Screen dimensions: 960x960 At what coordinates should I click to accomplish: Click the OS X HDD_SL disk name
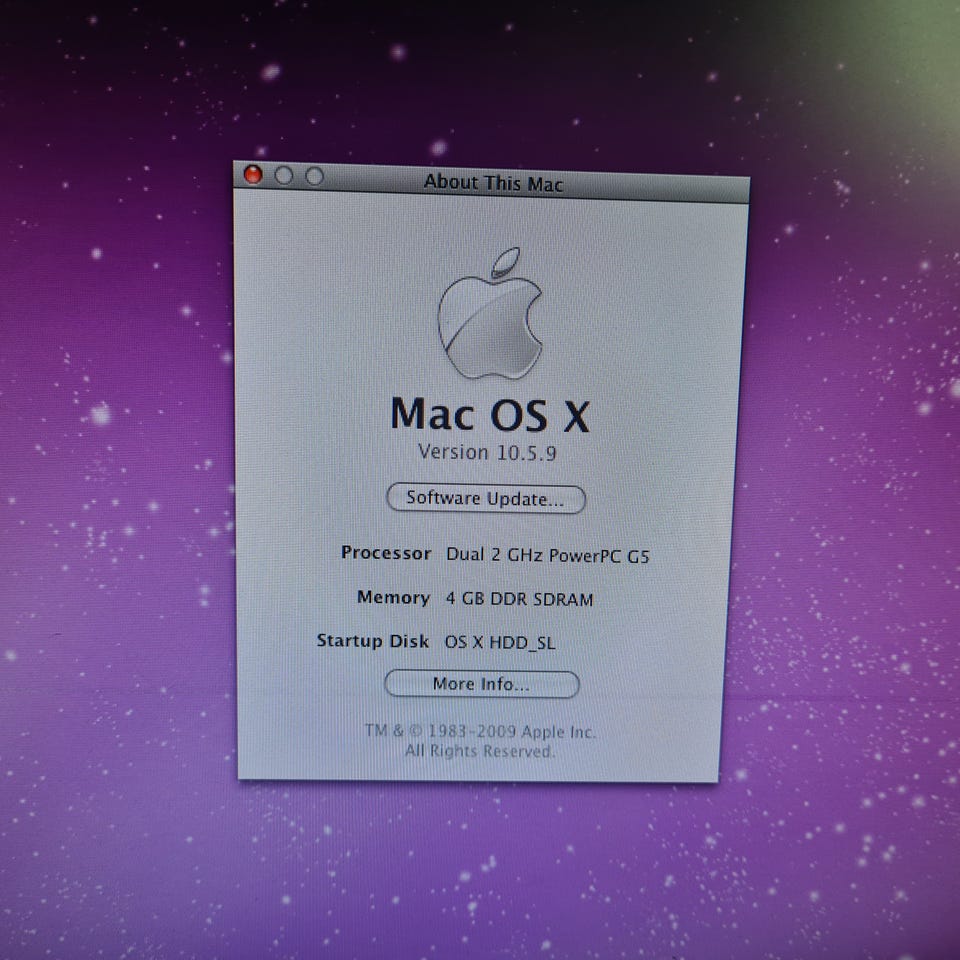[499, 643]
